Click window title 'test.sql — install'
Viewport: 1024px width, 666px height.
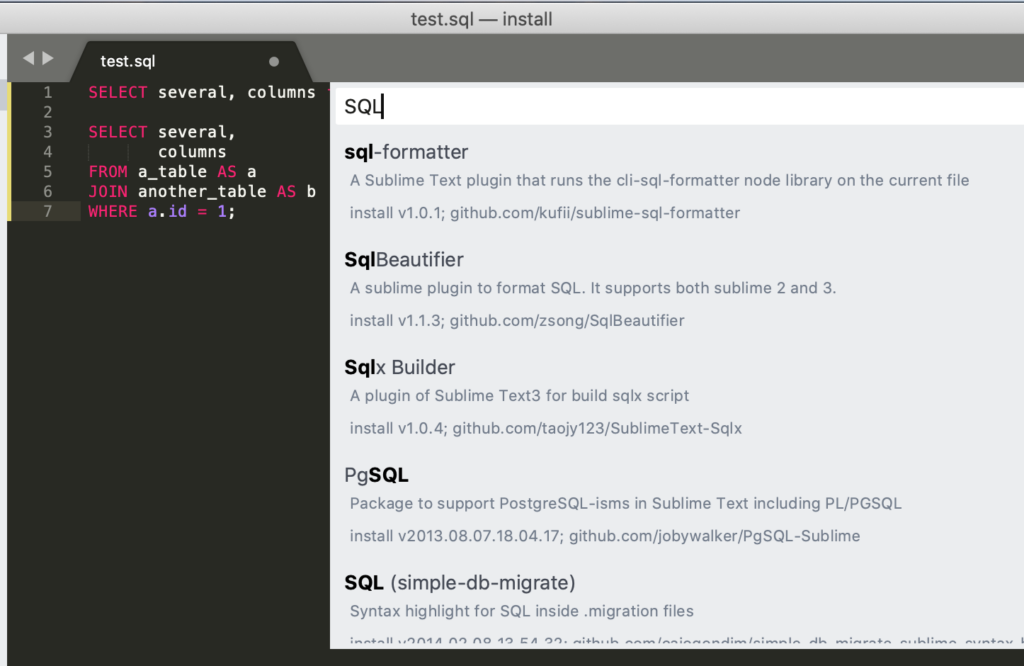[x=481, y=19]
